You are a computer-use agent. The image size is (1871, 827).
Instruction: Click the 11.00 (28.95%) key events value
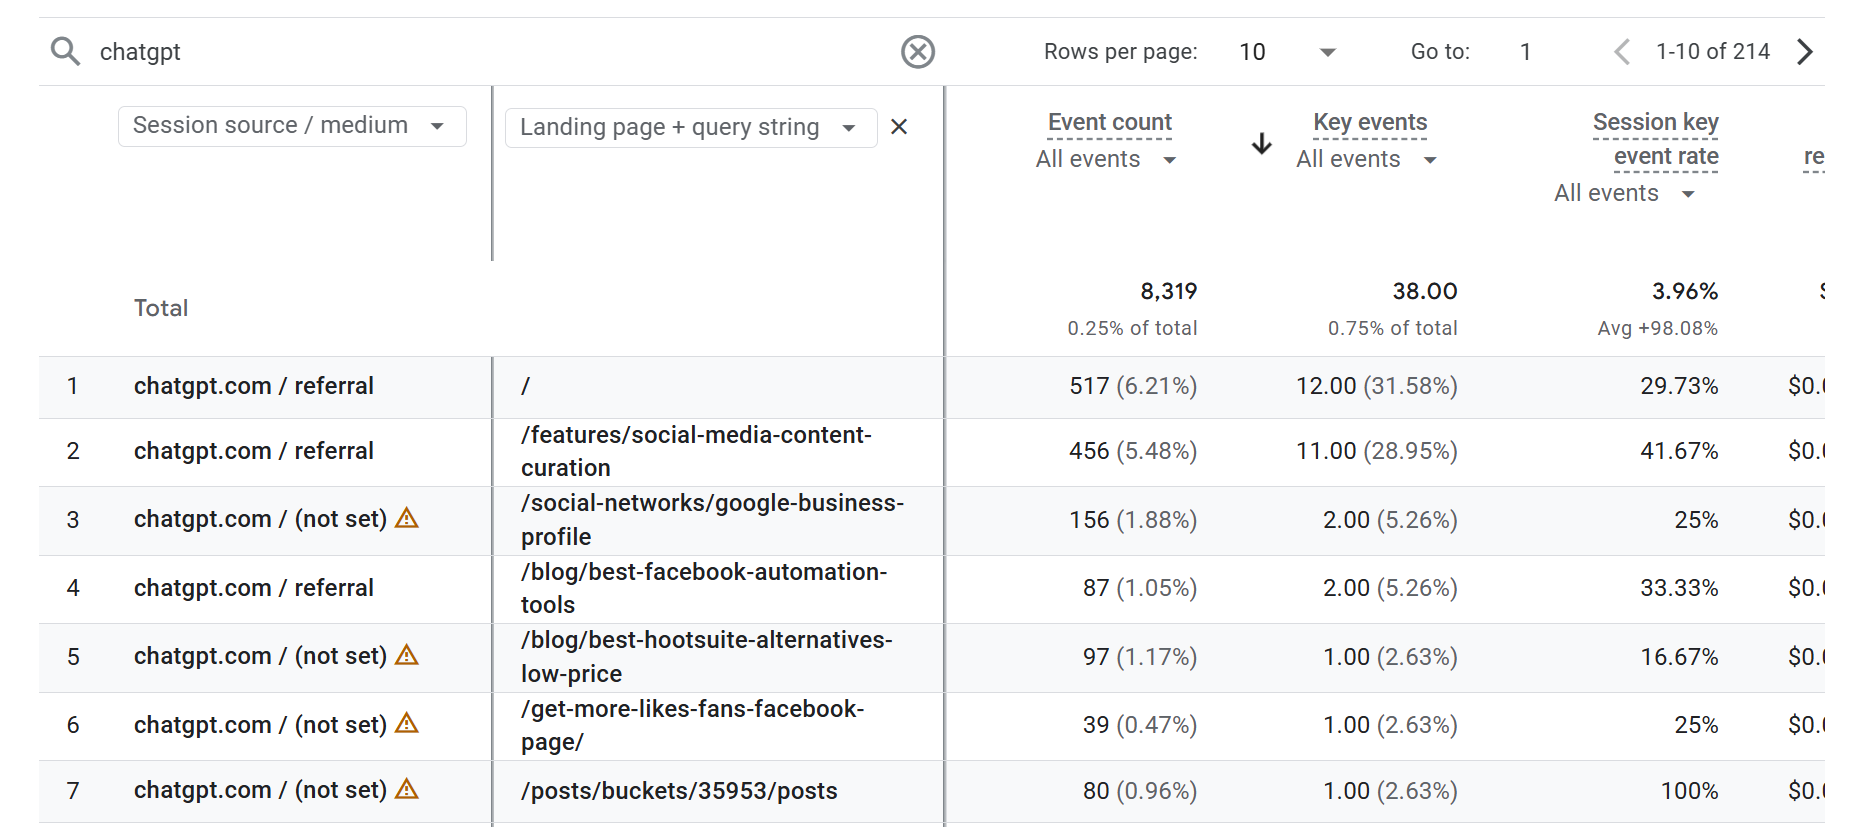pyautogui.click(x=1377, y=451)
